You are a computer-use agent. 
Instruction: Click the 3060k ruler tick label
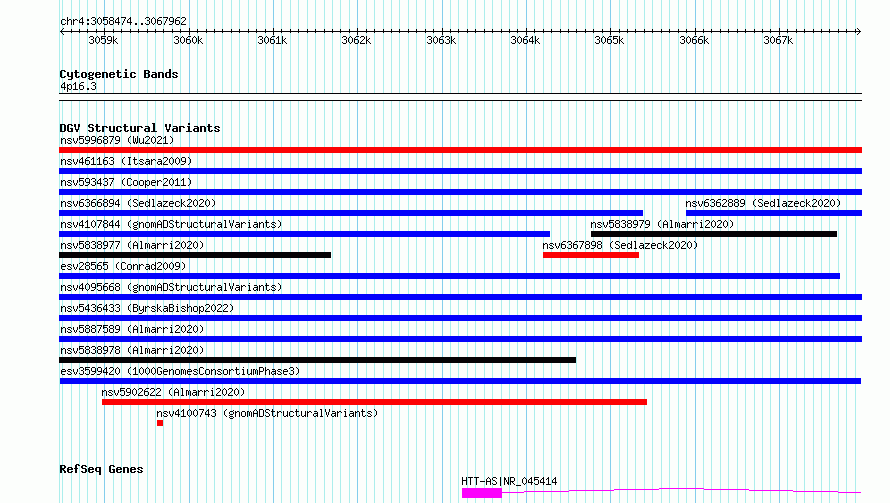(188, 40)
